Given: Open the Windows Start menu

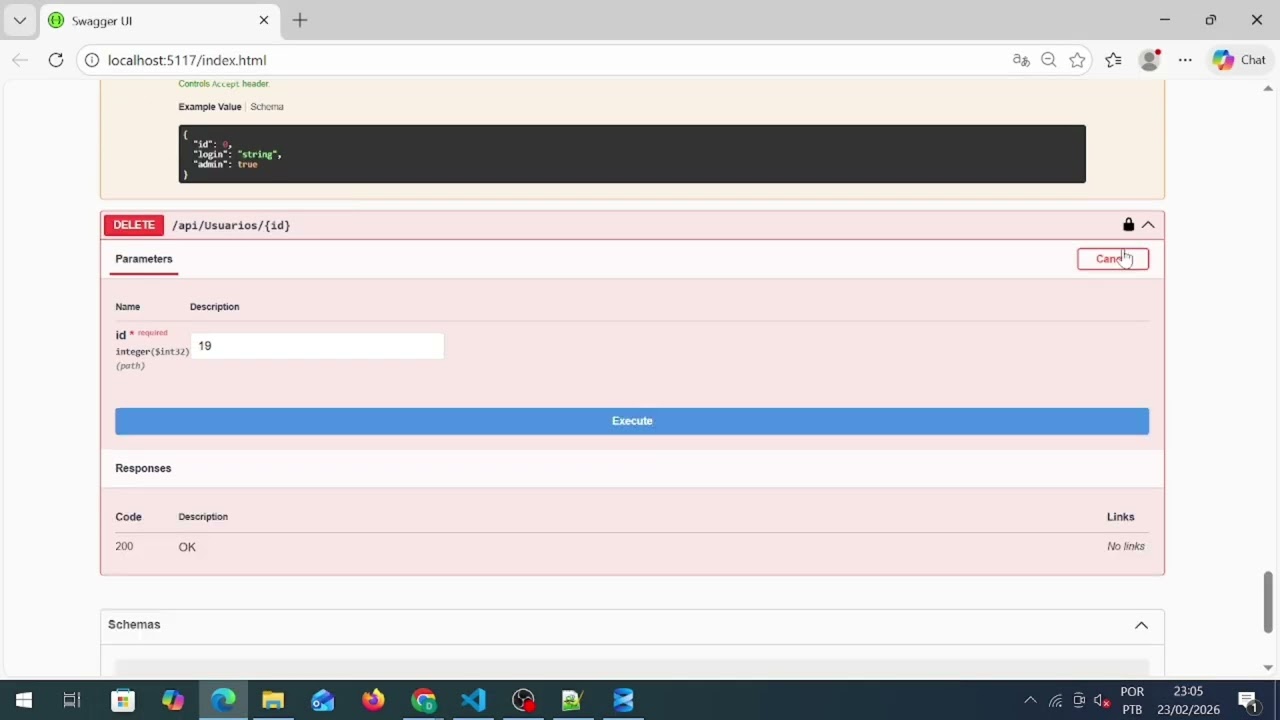Looking at the screenshot, I should 23,700.
